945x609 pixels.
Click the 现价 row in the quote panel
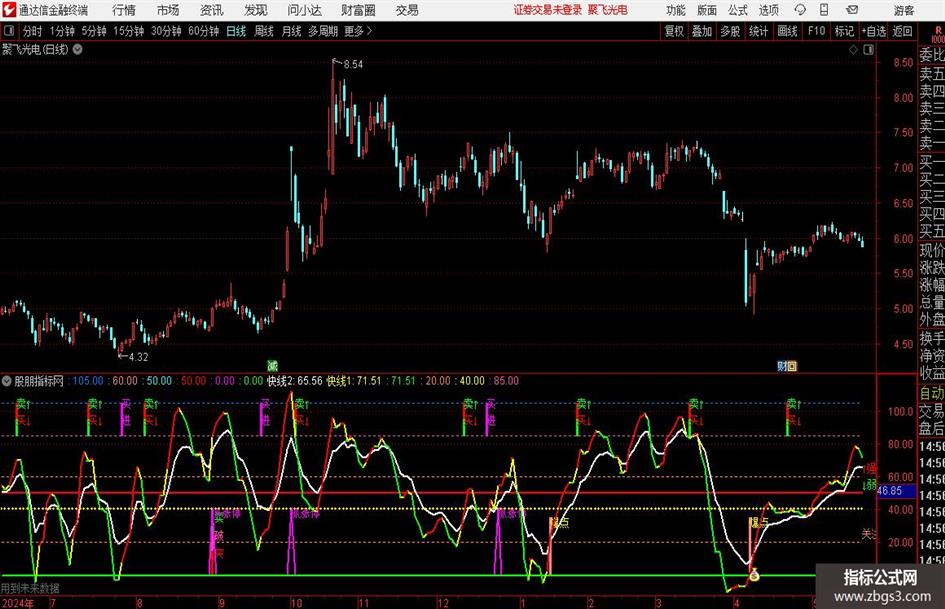coord(932,250)
